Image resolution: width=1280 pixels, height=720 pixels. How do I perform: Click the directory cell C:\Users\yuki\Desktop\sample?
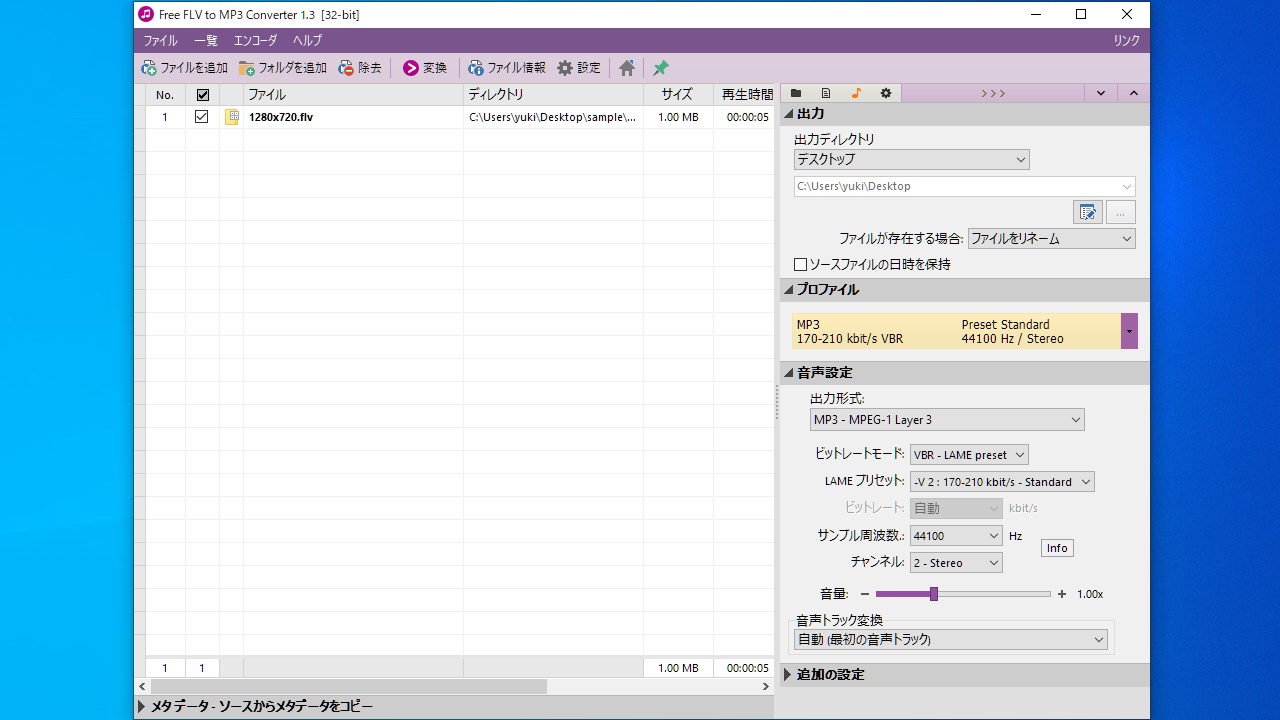[x=553, y=117]
